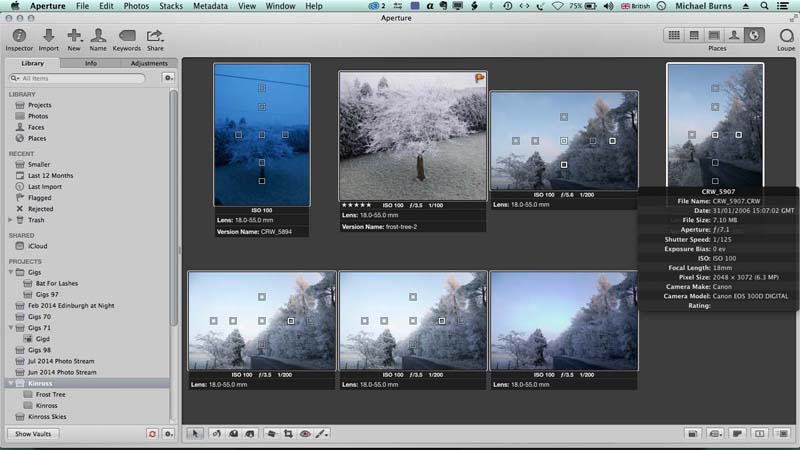The image size is (800, 450).
Task: Select the Projects icon in Library
Action: pyautogui.click(x=20, y=105)
